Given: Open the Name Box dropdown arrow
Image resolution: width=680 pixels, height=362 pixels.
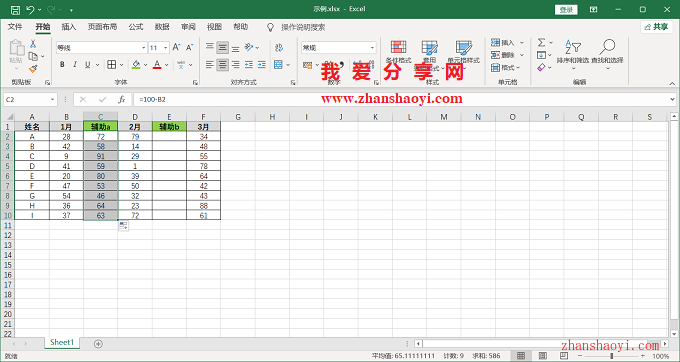Looking at the screenshot, I should pos(52,100).
